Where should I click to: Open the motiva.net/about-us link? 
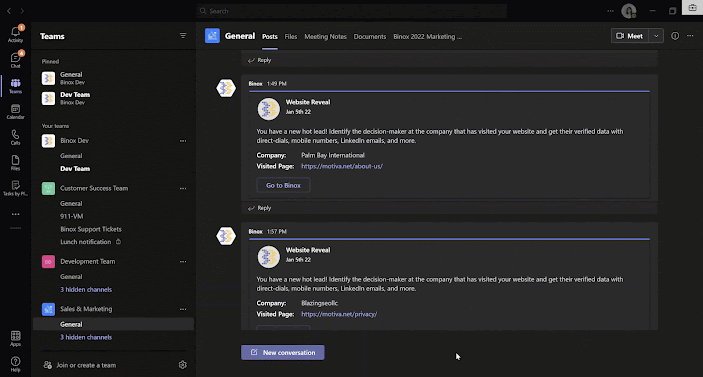[342, 166]
